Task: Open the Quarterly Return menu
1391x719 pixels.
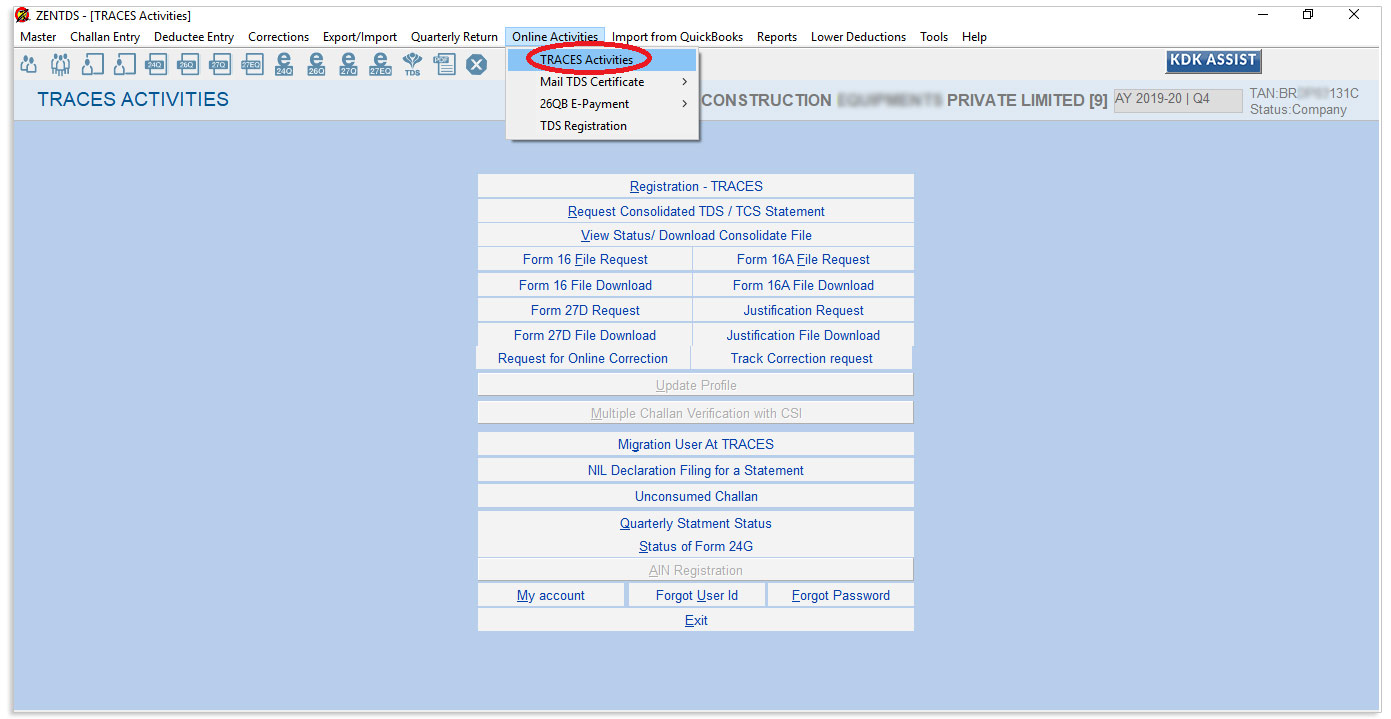Action: 454,37
